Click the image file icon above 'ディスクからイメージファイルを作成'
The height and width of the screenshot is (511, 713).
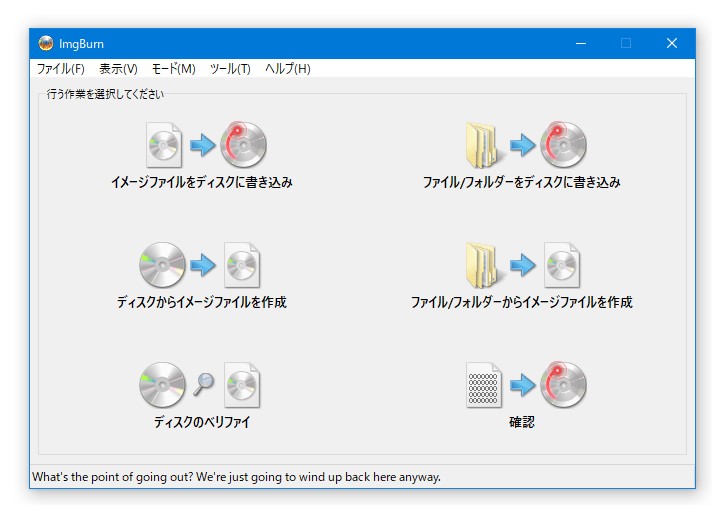242,265
